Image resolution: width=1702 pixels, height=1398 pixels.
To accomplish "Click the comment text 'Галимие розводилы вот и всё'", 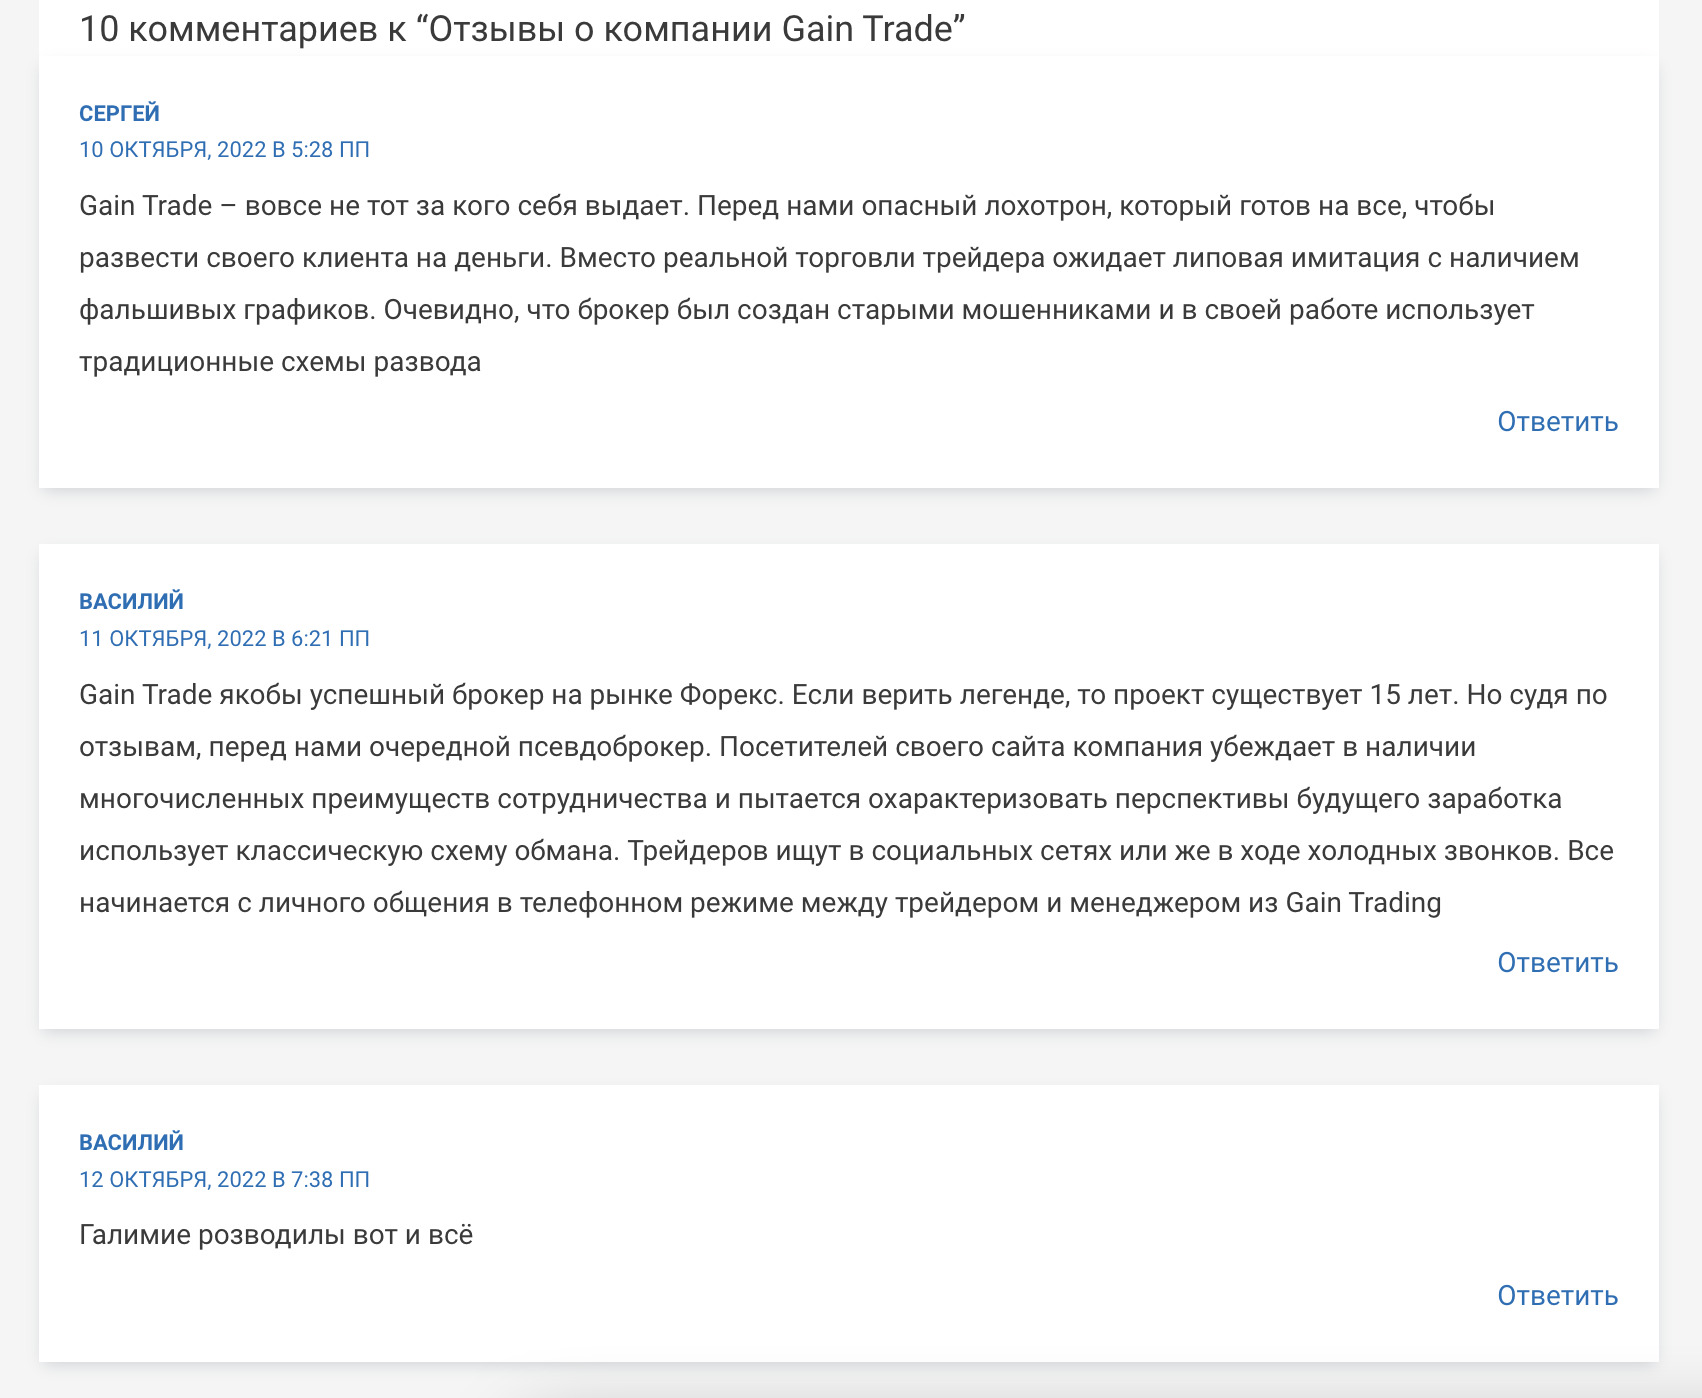I will pos(276,1236).
